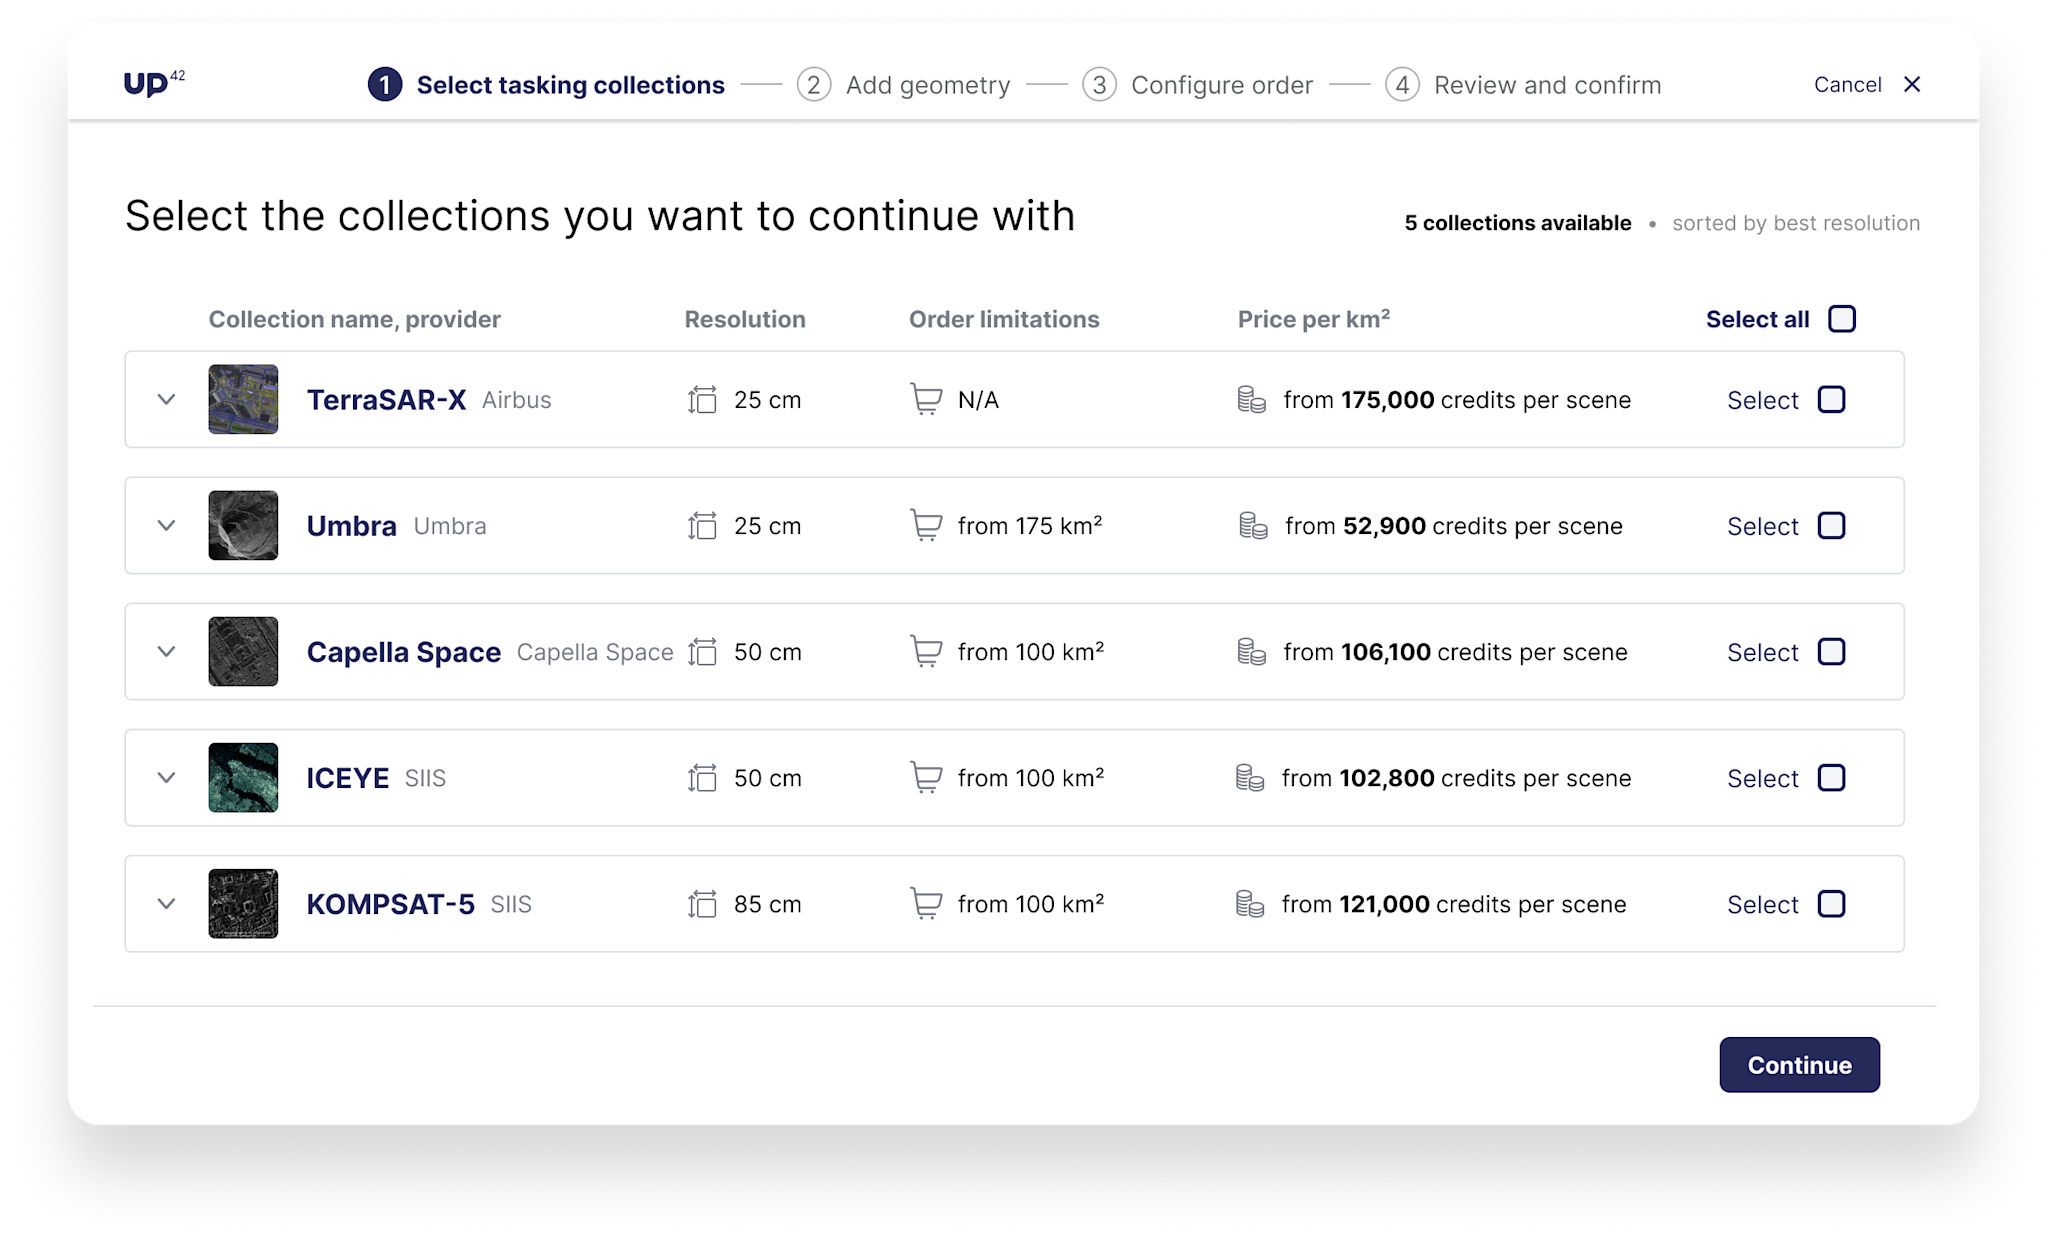Click the resolution icon in KOMPSAT-5 row
Image resolution: width=2047 pixels, height=1240 pixels.
(702, 904)
